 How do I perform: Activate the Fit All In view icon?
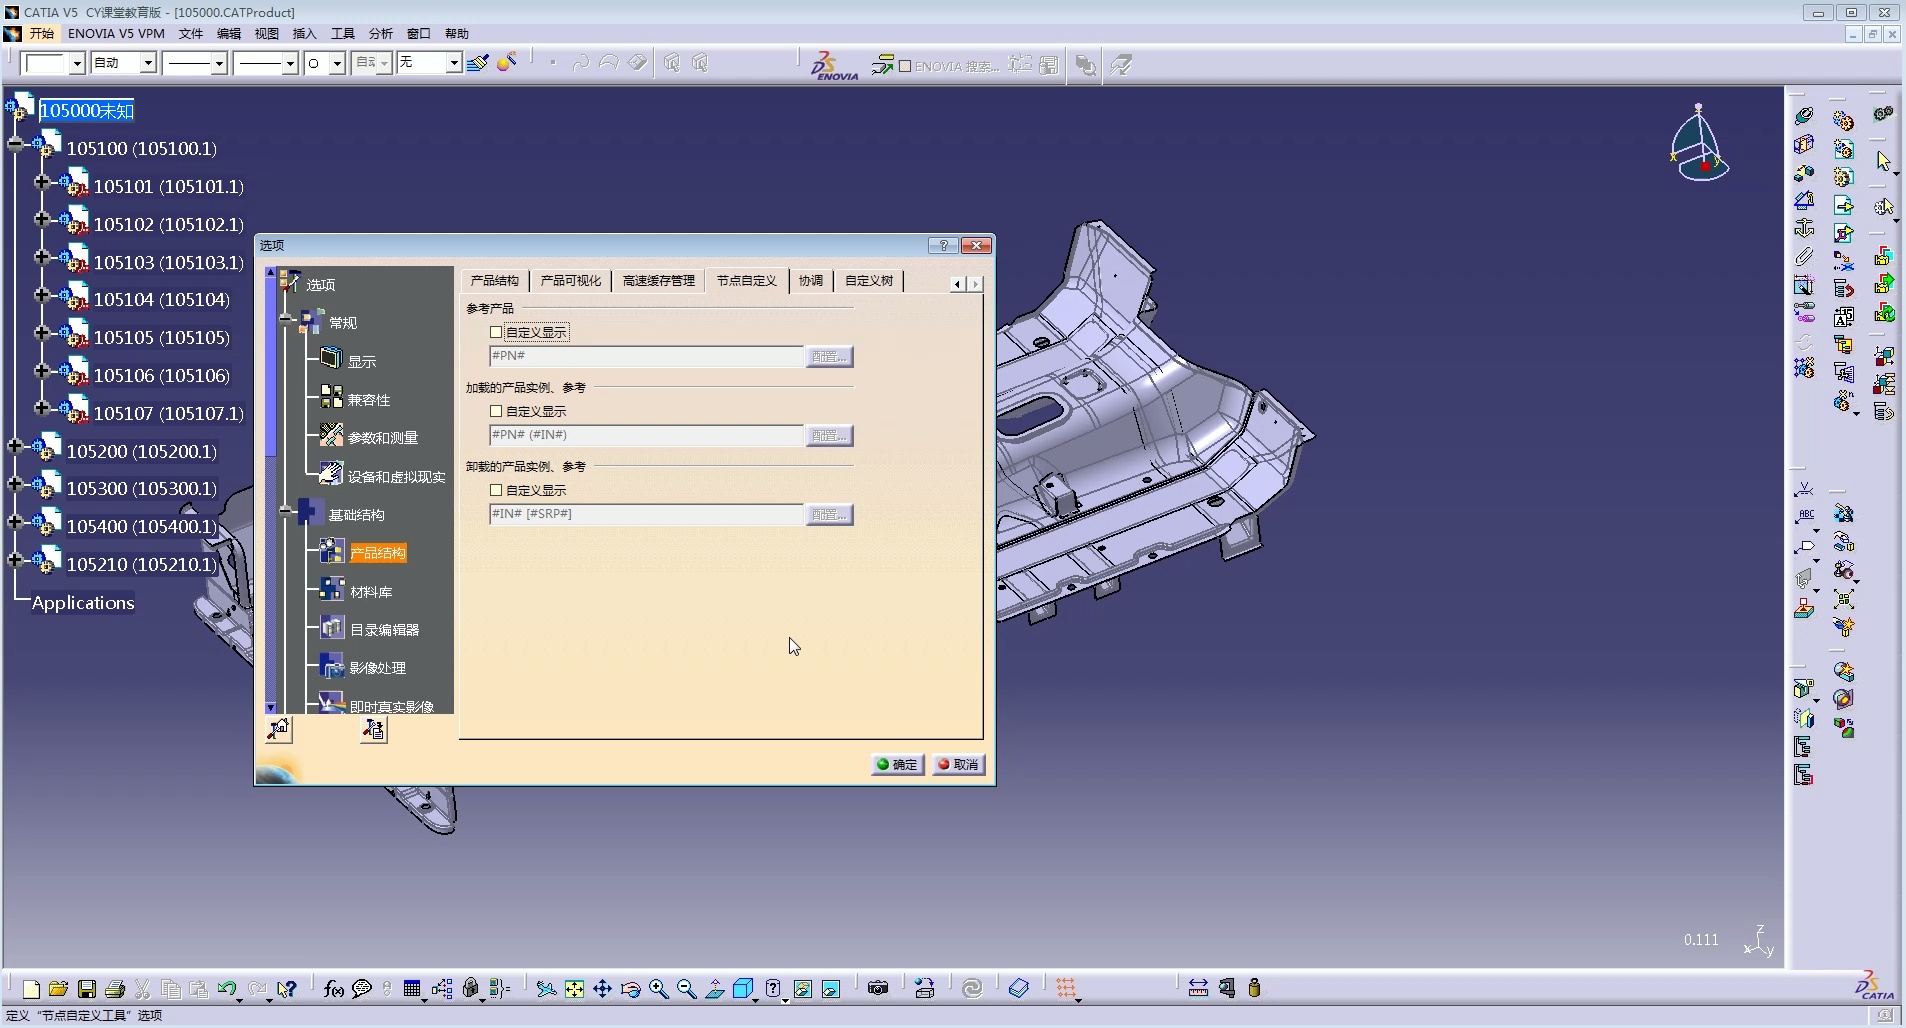574,989
